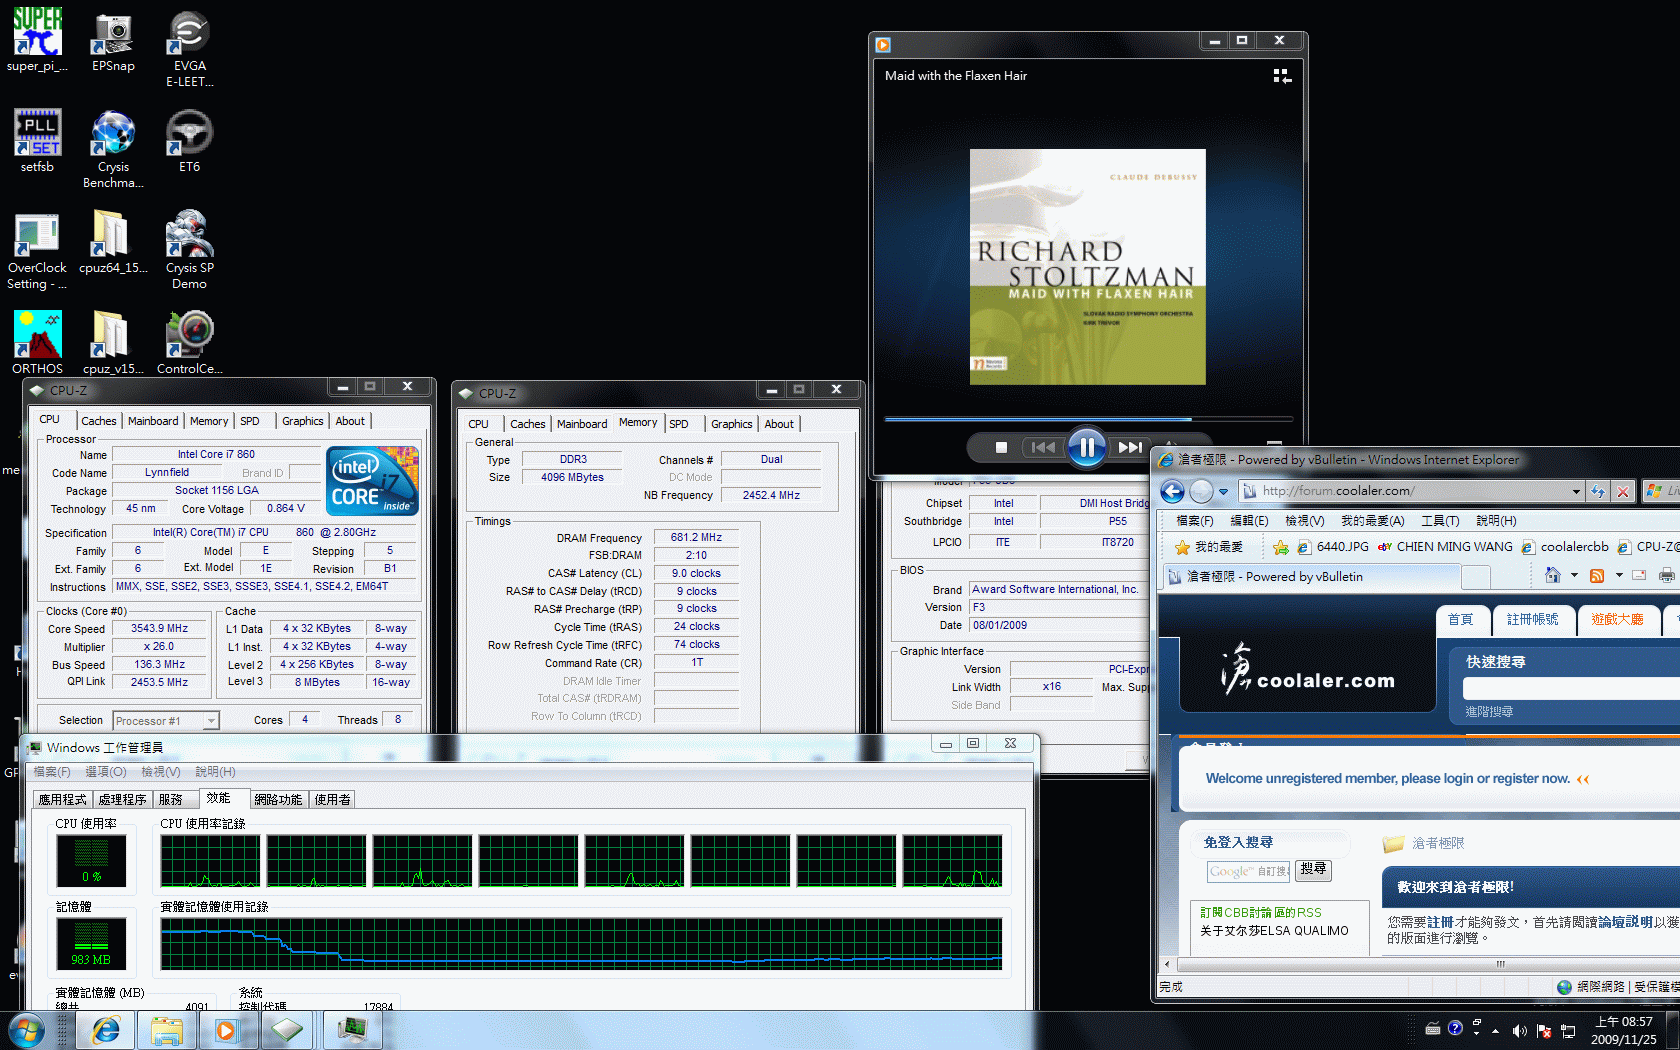Open the setfsb desktop shortcut
This screenshot has height=1050, width=1680.
point(37,140)
